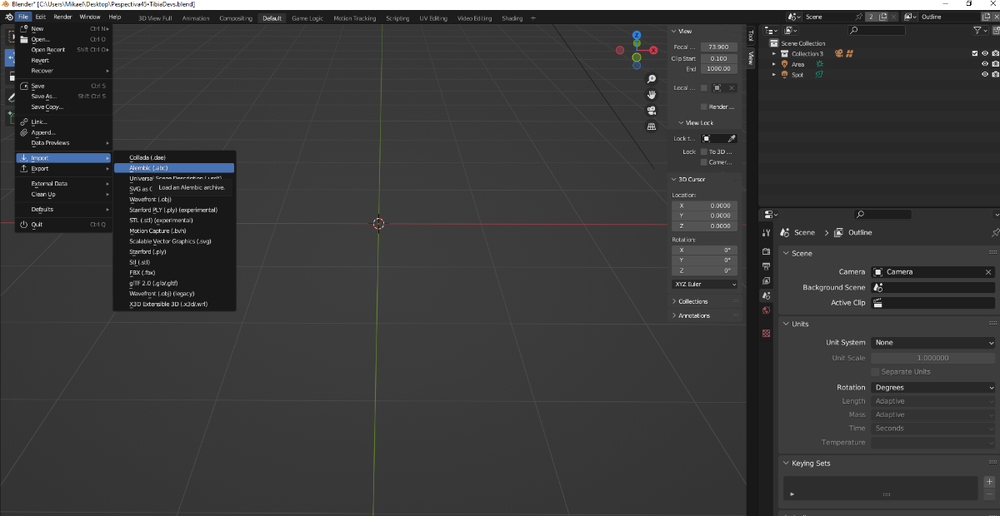This screenshot has width=1000, height=516.
Task: Open the XYZ Euler rotation mode dropdown
Action: (705, 284)
